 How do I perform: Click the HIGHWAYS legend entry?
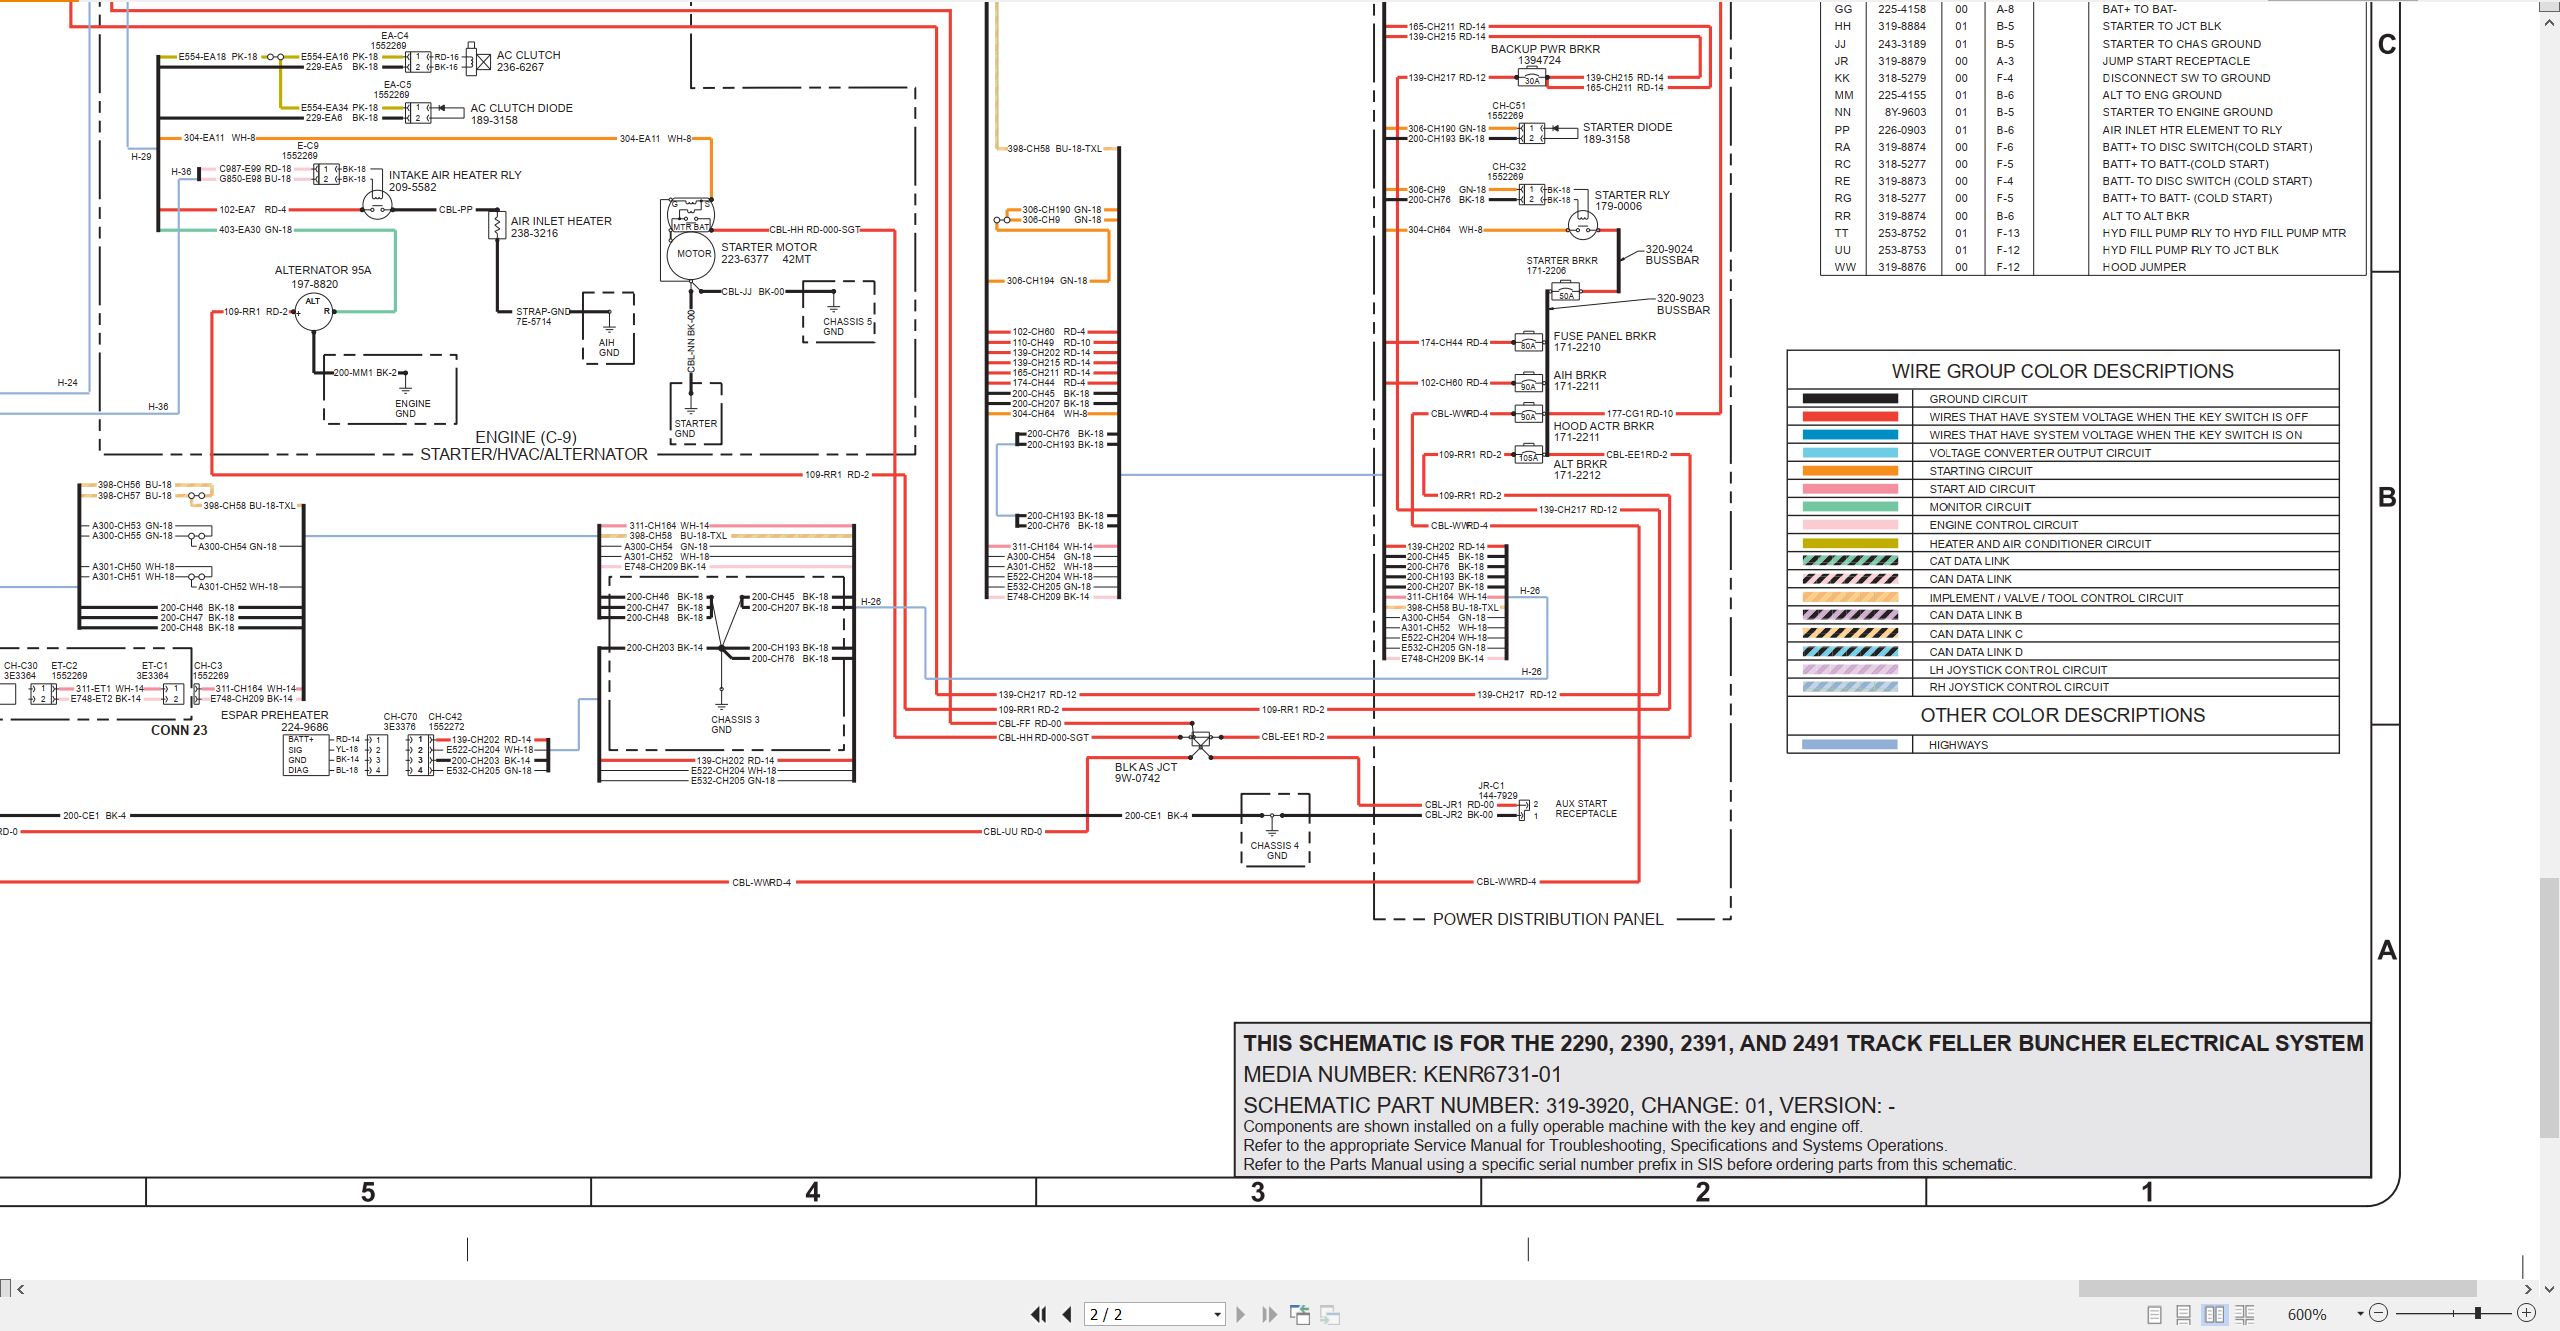pyautogui.click(x=1958, y=745)
